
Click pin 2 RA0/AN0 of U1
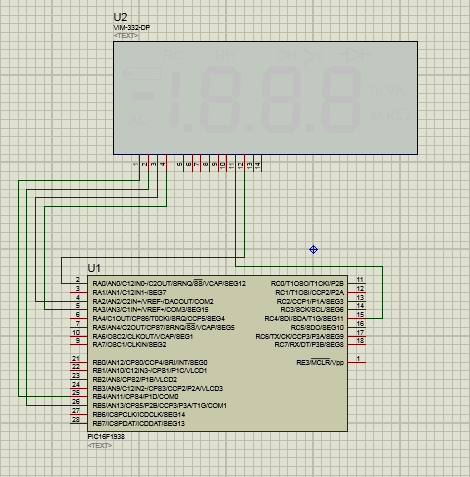tap(79, 283)
